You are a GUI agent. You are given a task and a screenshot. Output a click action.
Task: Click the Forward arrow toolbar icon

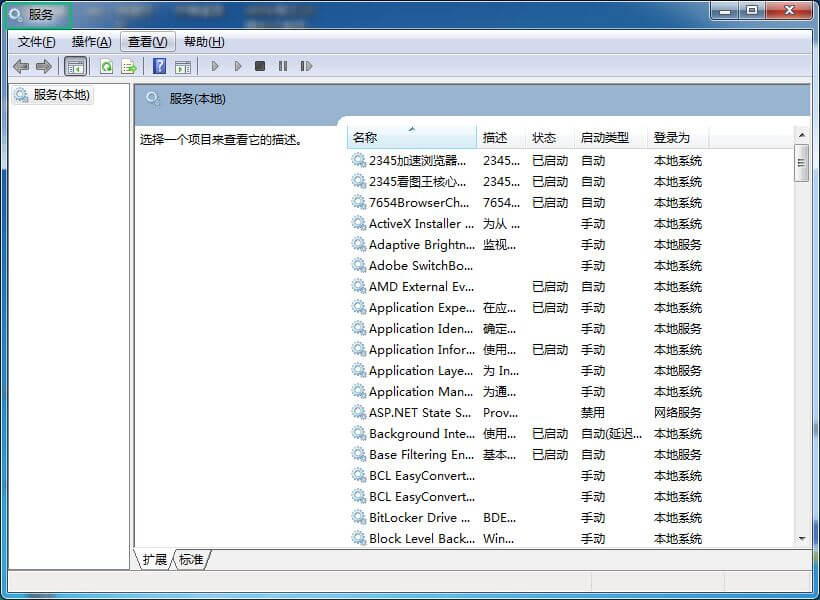[43, 67]
